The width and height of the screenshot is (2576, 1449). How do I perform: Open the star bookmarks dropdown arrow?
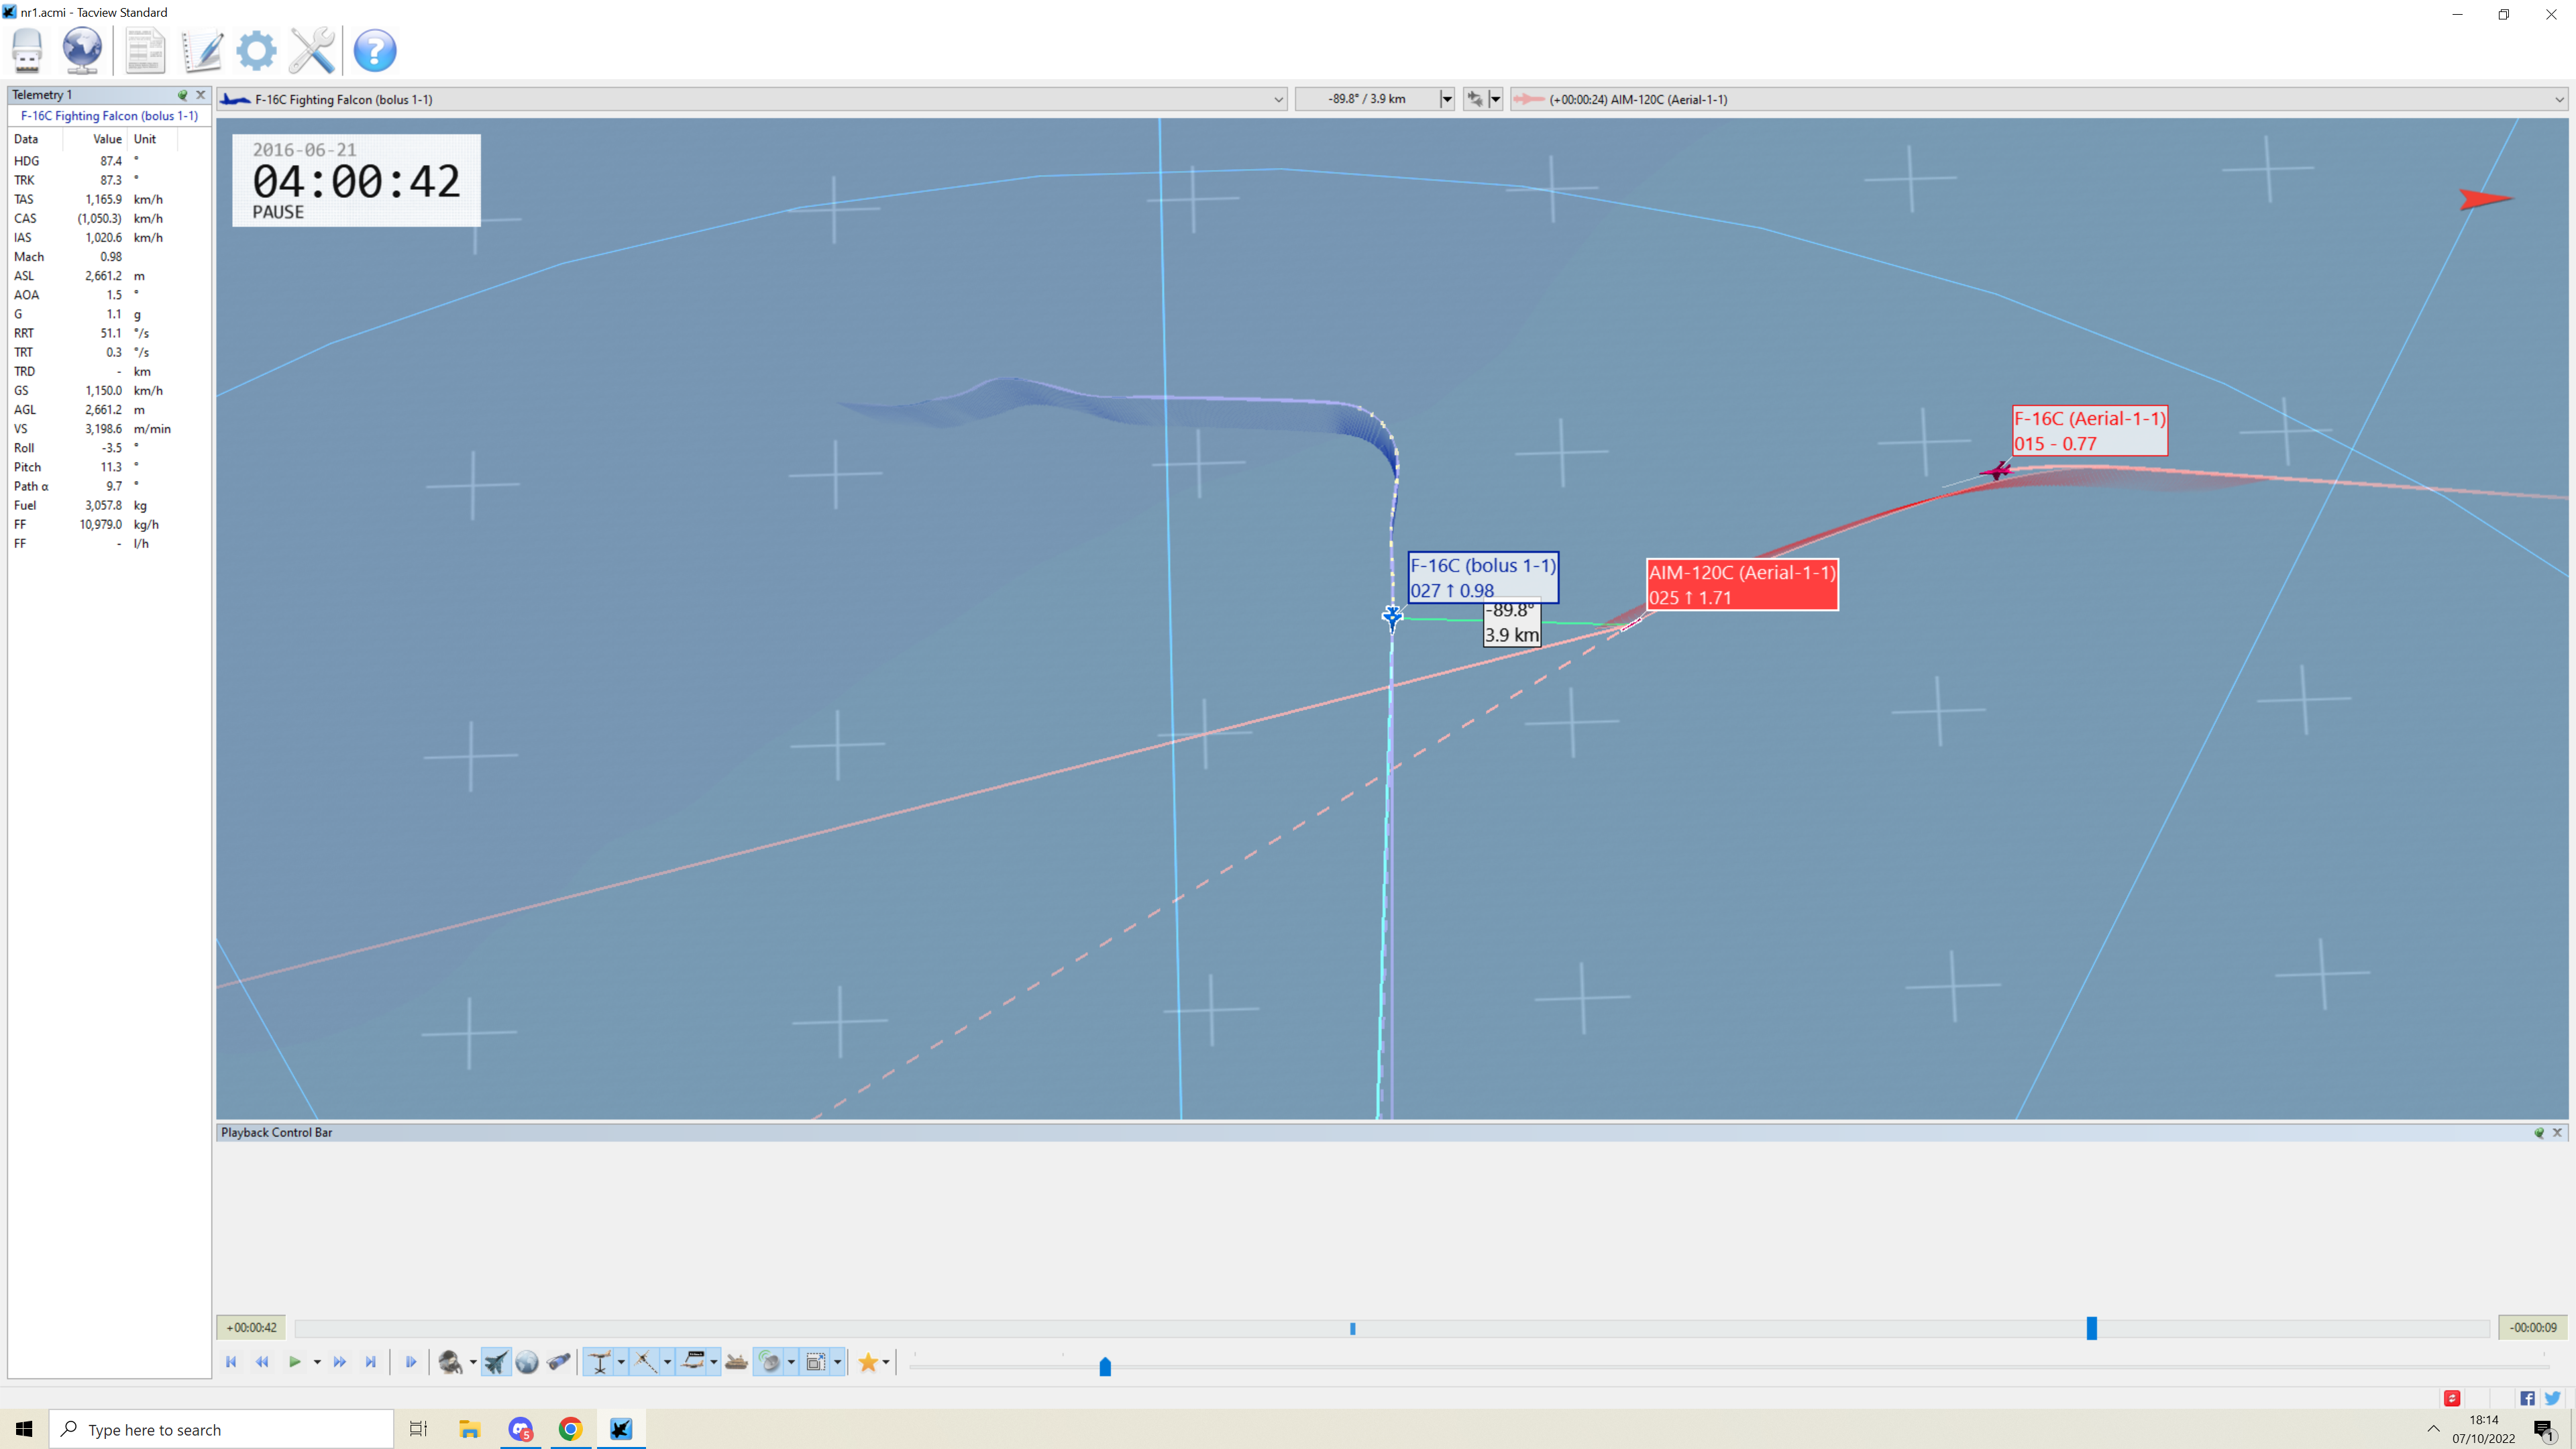click(886, 1362)
